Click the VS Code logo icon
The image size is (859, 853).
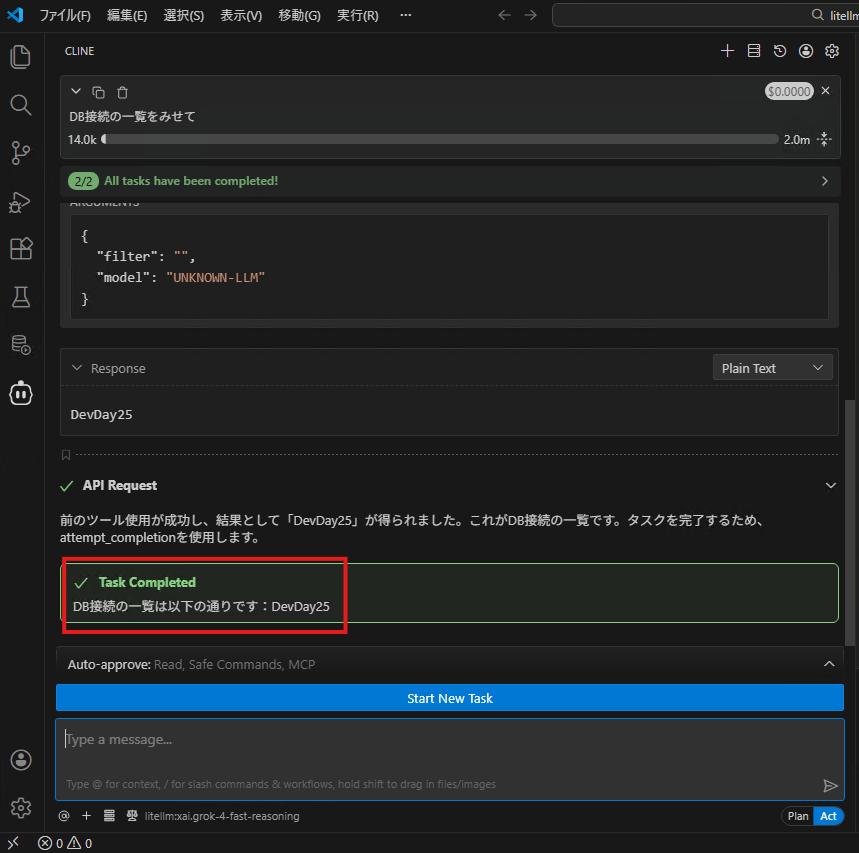15,15
